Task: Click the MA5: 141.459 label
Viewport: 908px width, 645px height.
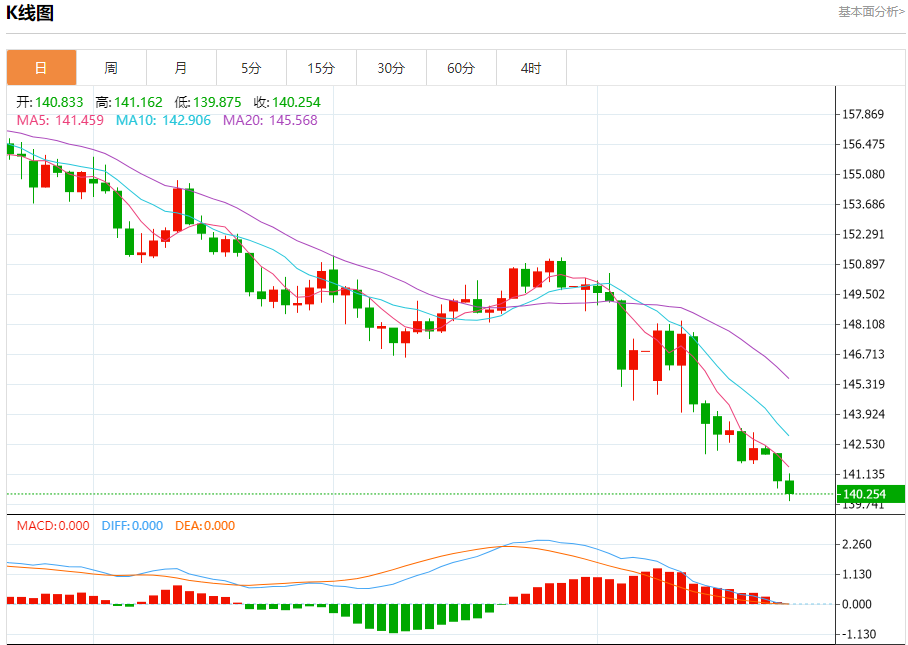Action: point(60,120)
